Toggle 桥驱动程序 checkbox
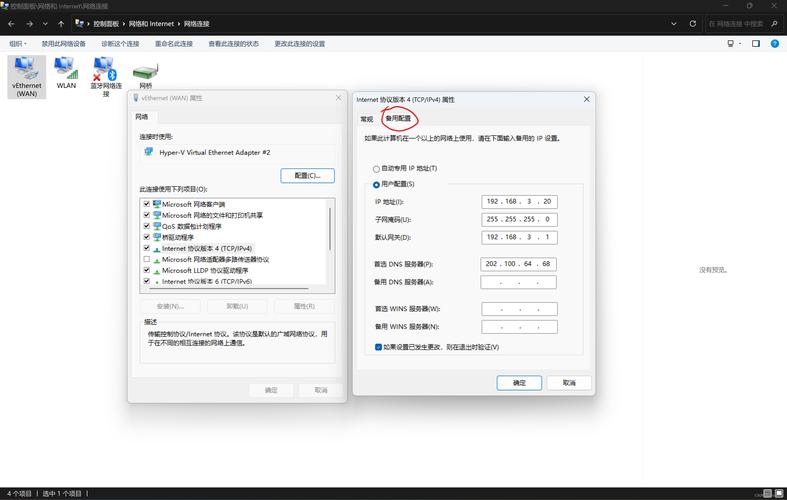Screen dimensions: 787x500 pyautogui.click(x=147, y=237)
